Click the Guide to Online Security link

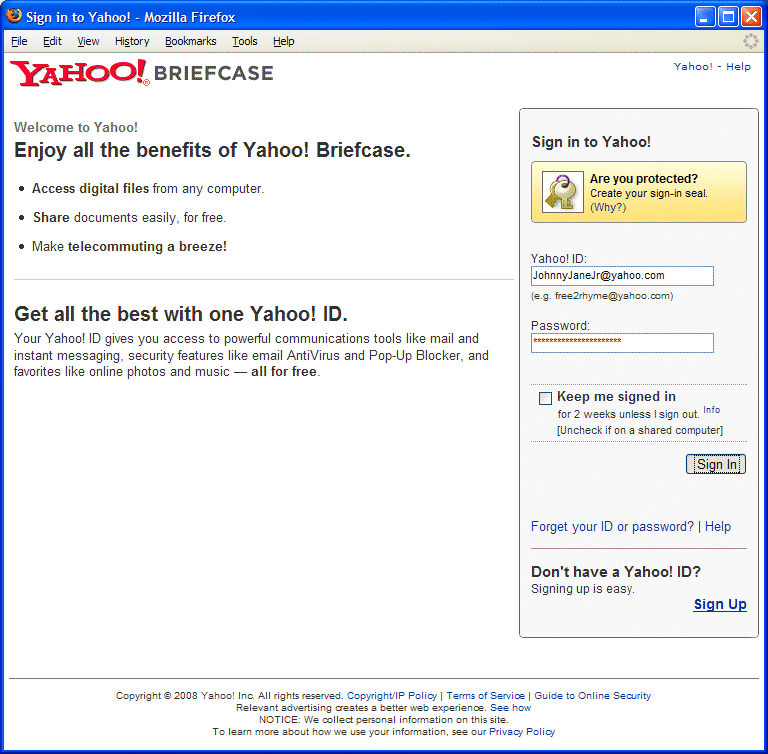click(x=593, y=696)
